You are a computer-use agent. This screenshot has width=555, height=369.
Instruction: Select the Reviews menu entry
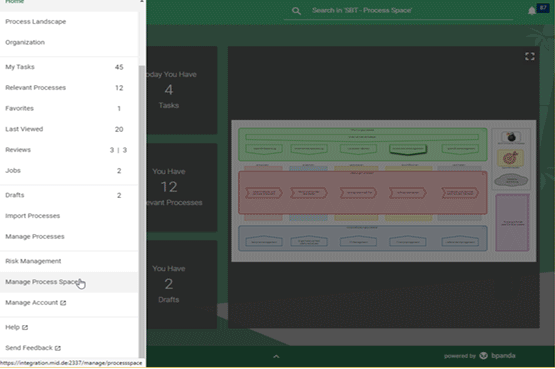pos(69,150)
